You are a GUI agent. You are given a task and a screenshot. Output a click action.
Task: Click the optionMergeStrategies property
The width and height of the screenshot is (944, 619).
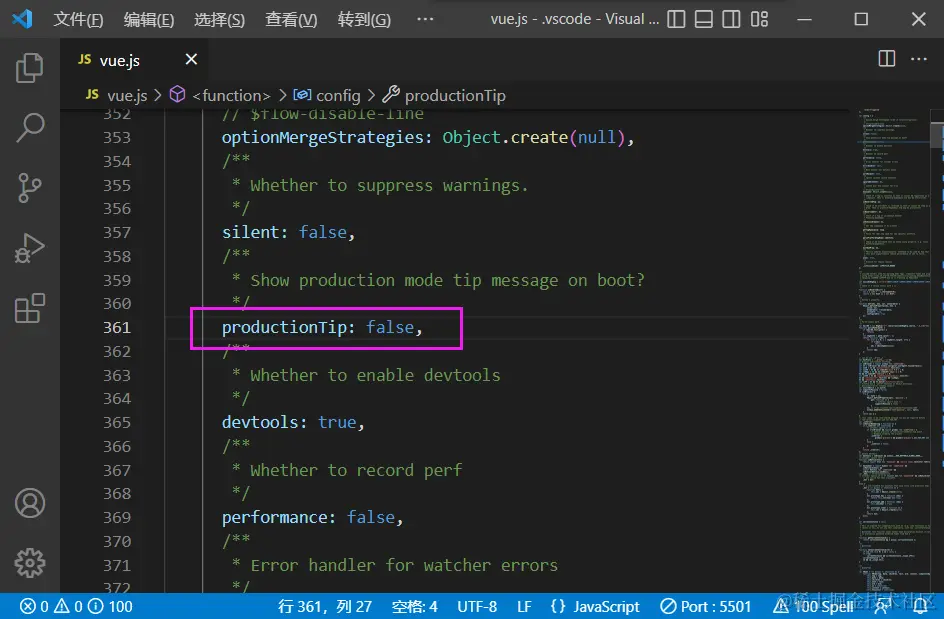323,137
